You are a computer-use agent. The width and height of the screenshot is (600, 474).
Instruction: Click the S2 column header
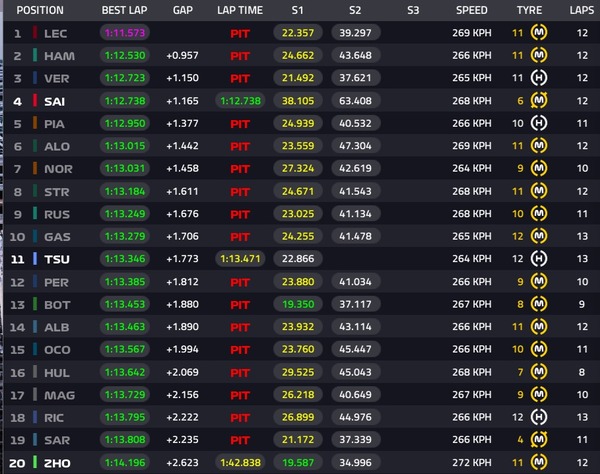pyautogui.click(x=355, y=10)
